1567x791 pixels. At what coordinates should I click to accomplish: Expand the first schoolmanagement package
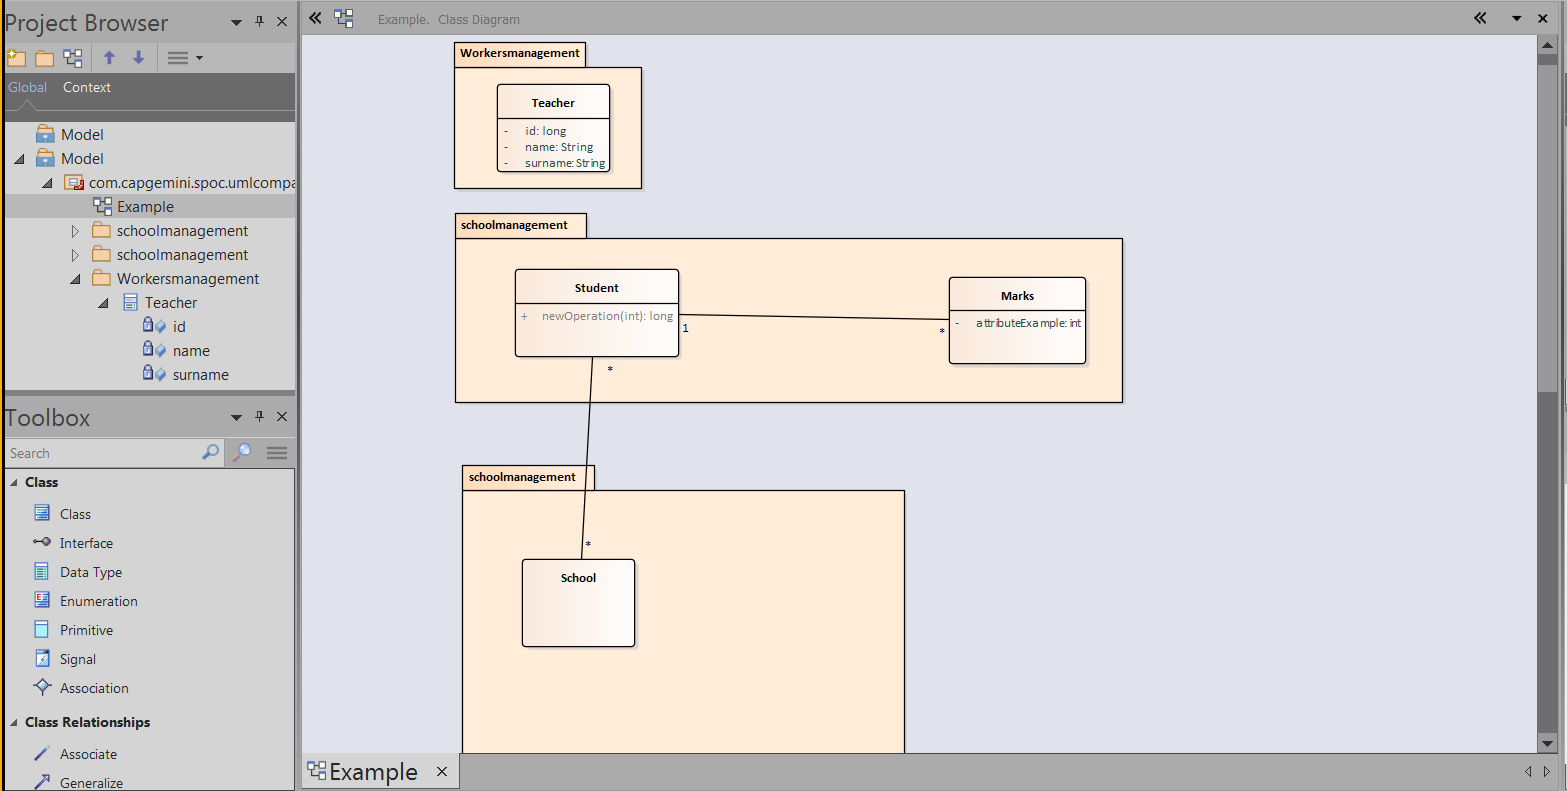point(75,231)
